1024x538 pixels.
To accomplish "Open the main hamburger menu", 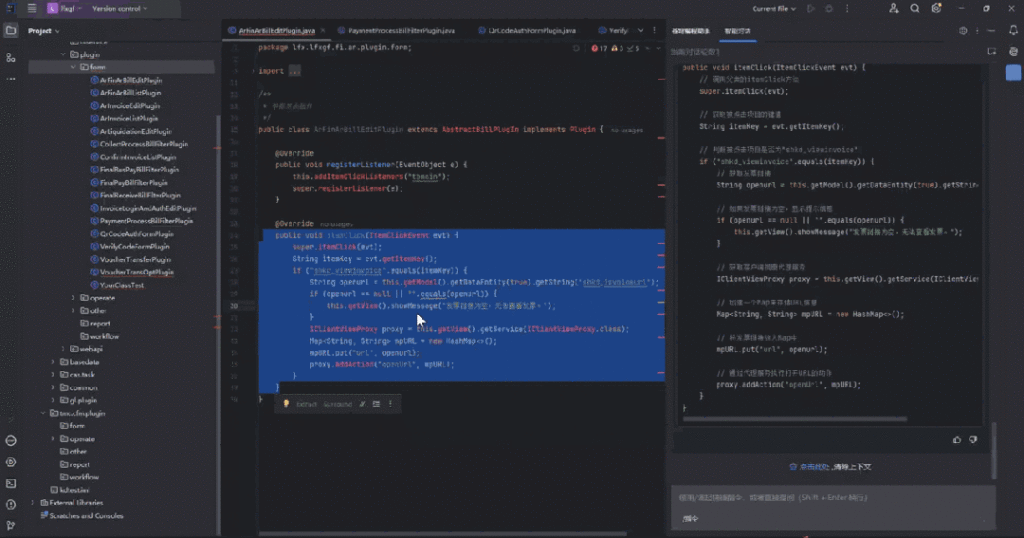I will (31, 9).
